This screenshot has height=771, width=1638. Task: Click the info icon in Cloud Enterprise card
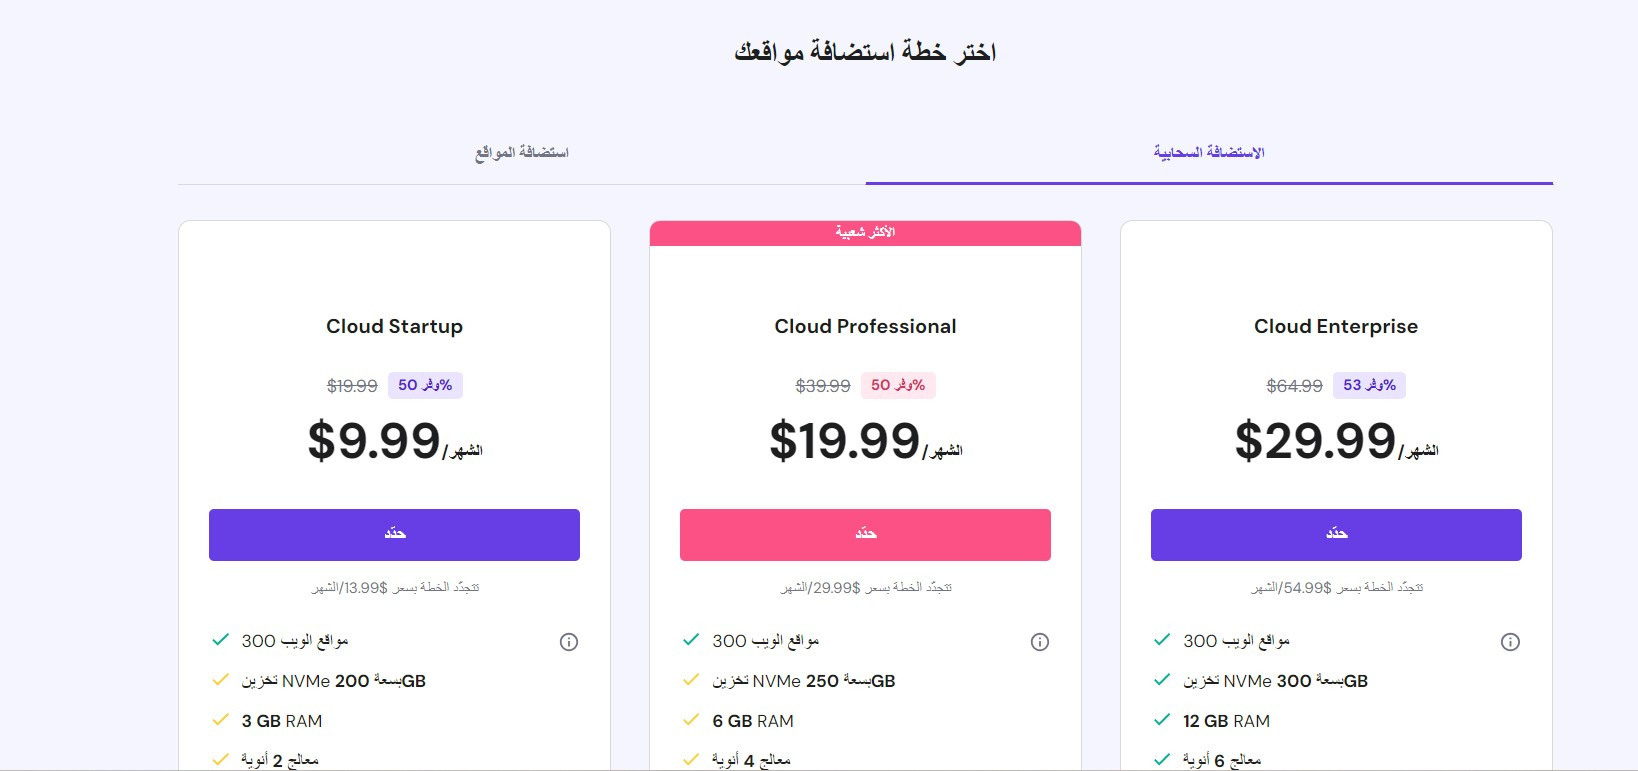click(x=1511, y=642)
